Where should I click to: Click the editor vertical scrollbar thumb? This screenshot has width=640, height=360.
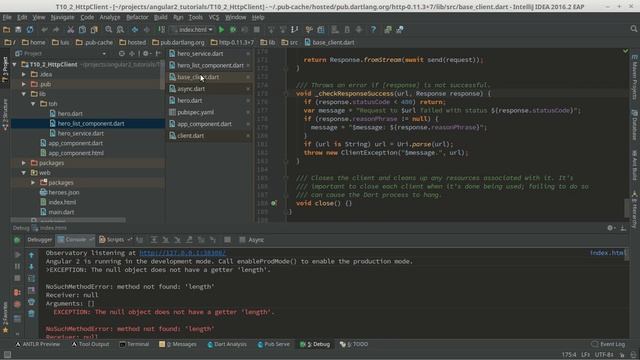[627, 208]
